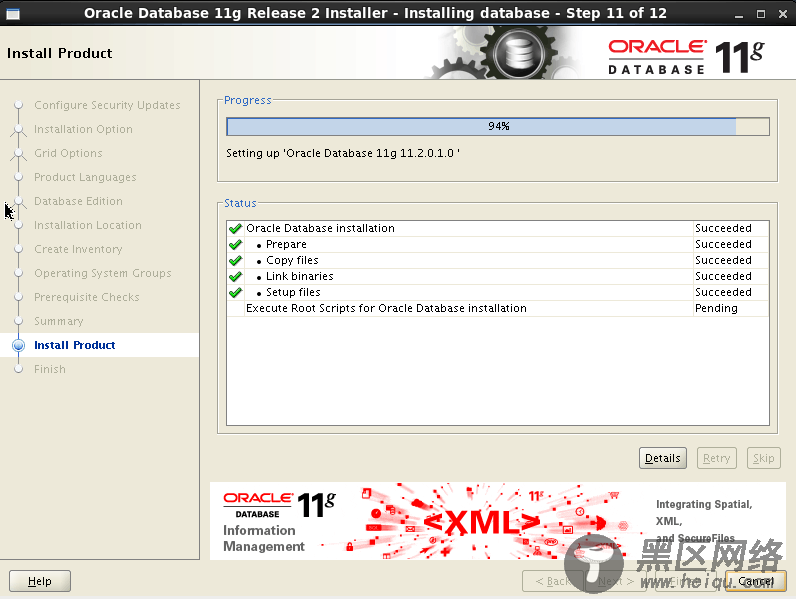The width and height of the screenshot is (796, 599).
Task: Click the window menu icon in title bar
Action: click(13, 14)
